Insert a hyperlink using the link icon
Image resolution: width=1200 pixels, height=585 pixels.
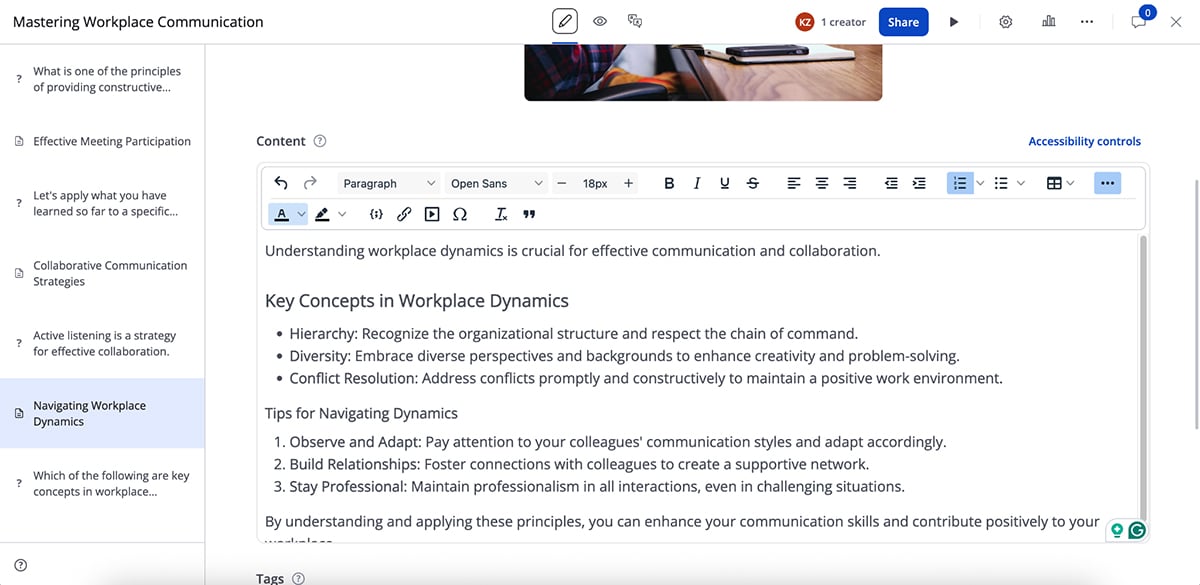(x=404, y=213)
